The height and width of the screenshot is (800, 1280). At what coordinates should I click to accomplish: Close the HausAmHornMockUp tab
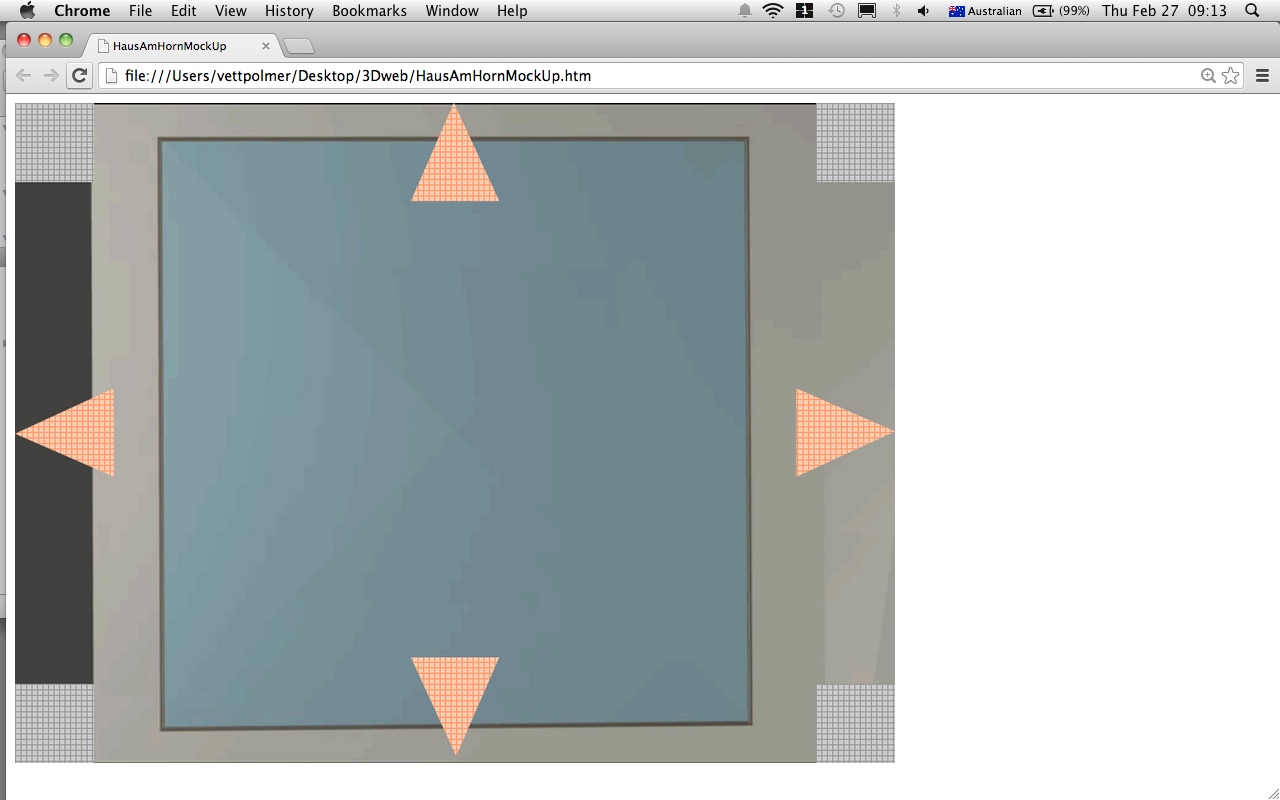coord(266,46)
